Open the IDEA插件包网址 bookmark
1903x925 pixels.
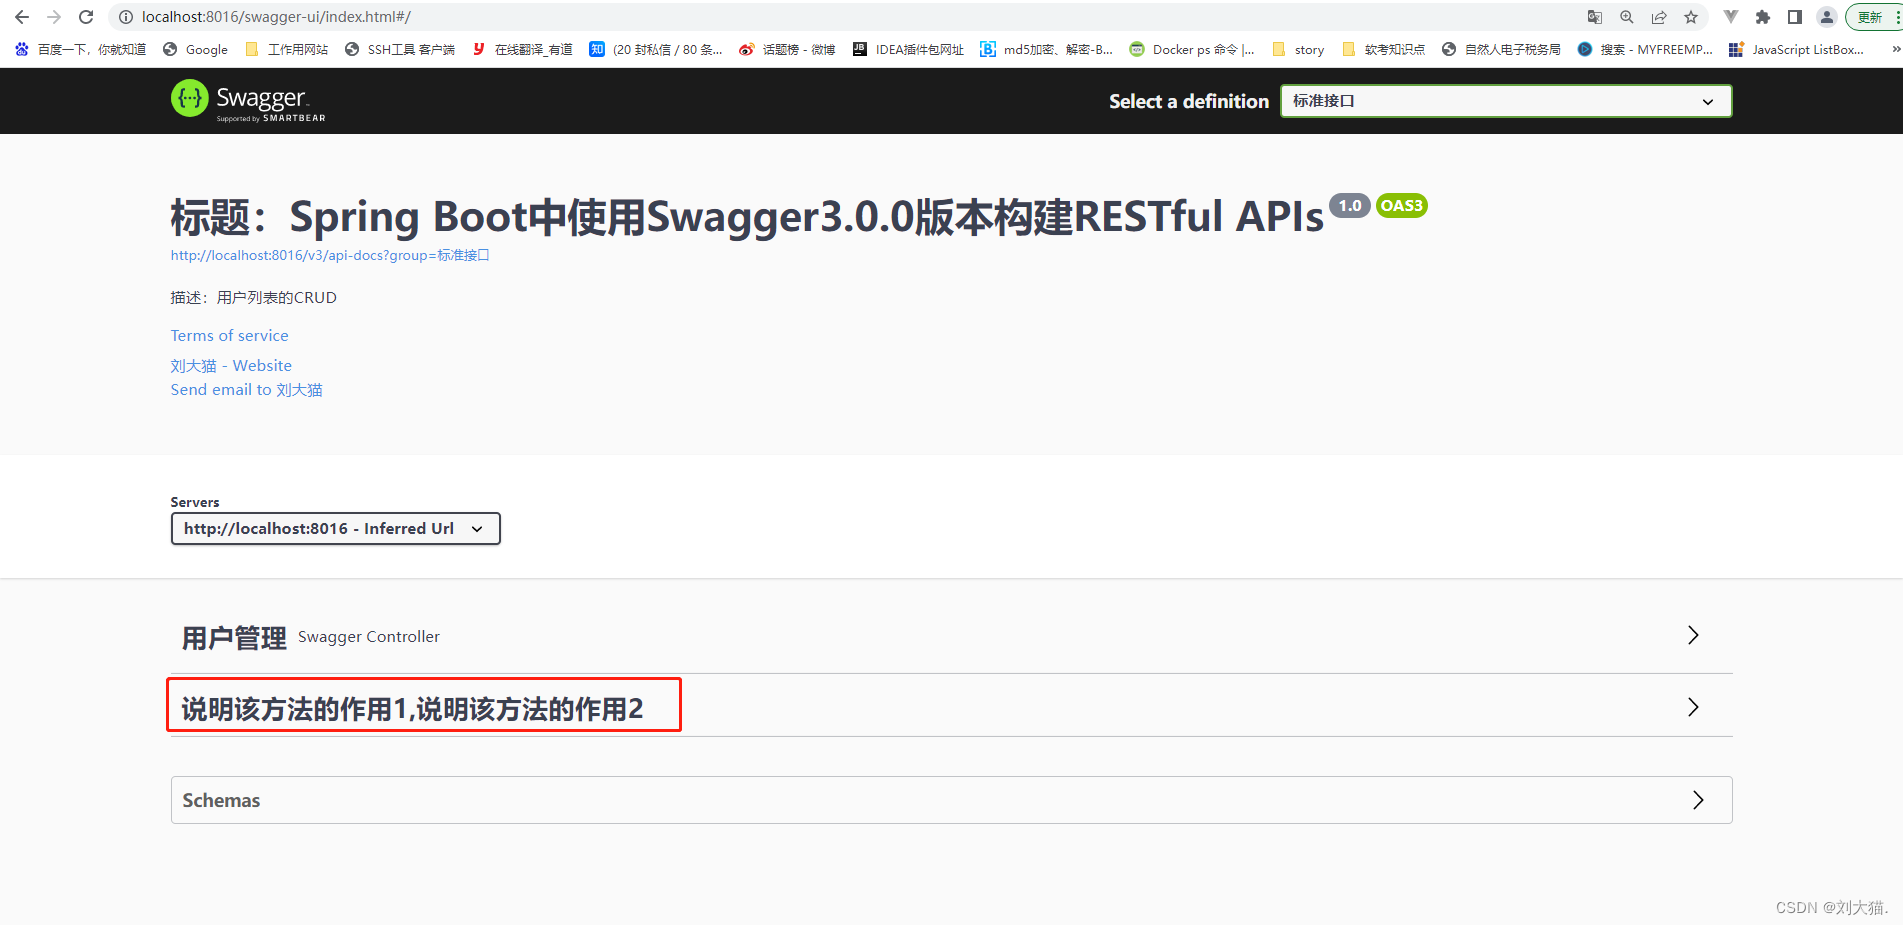pos(908,49)
